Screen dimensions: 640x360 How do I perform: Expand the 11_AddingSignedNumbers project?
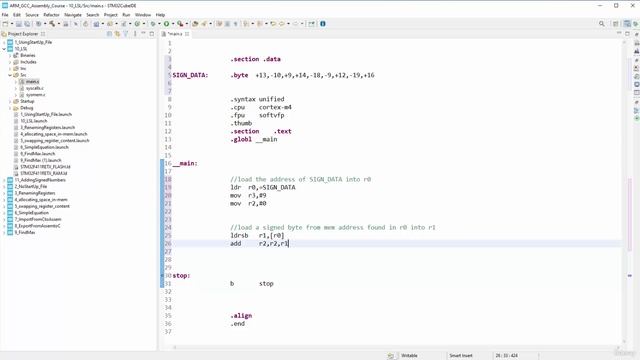click(x=4, y=180)
